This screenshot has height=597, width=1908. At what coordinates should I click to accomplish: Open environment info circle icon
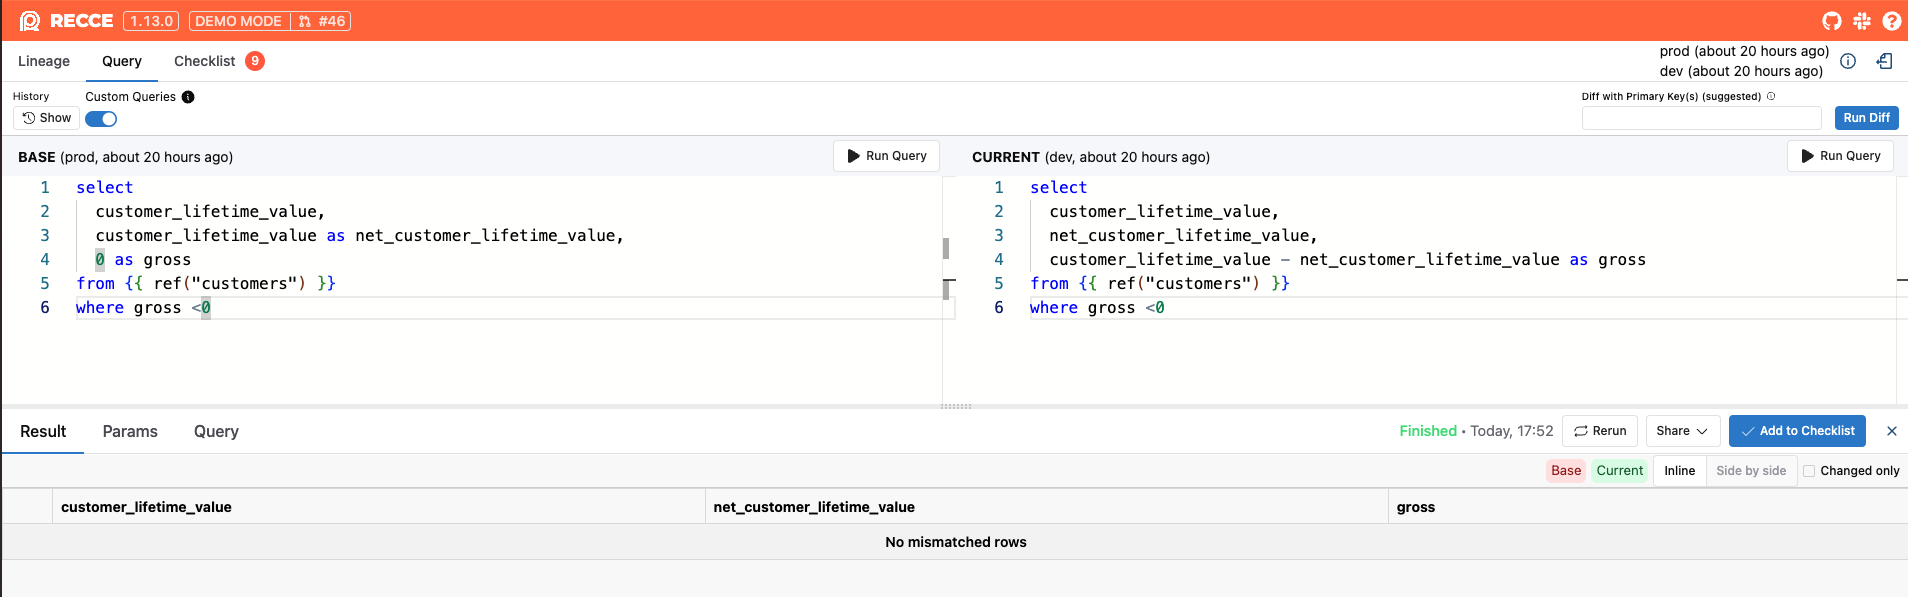(1848, 61)
